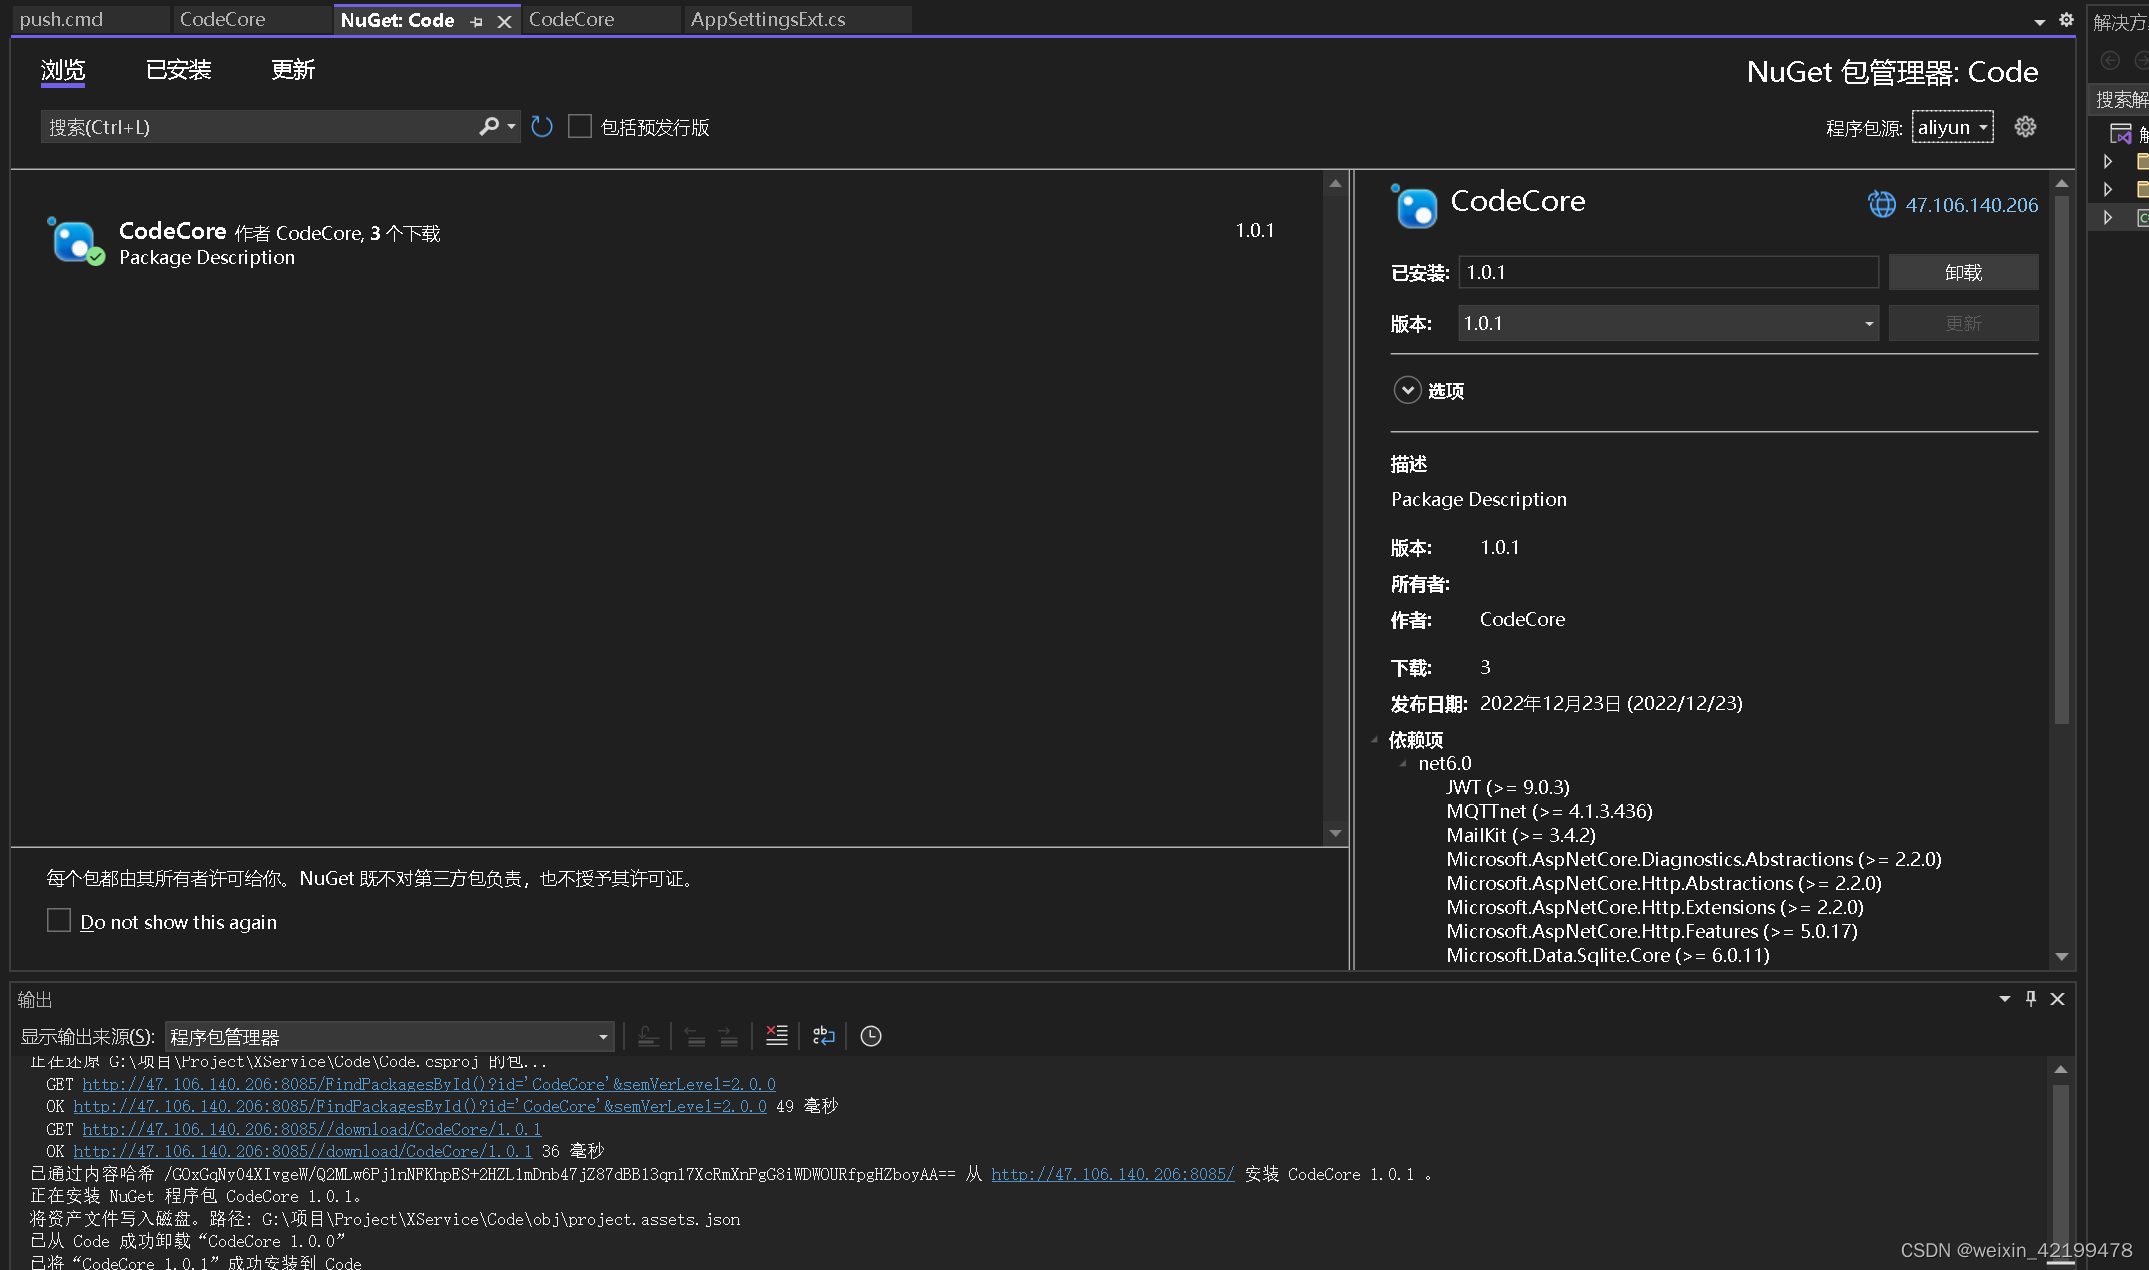The image size is (2149, 1270).
Task: Click Solution Explorer back arrow icon
Action: 2110,61
